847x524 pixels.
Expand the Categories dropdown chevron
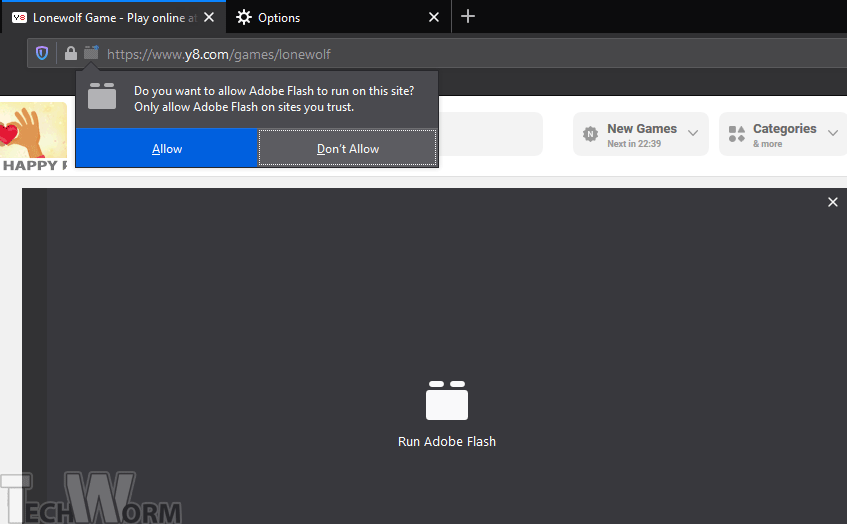pyautogui.click(x=833, y=132)
